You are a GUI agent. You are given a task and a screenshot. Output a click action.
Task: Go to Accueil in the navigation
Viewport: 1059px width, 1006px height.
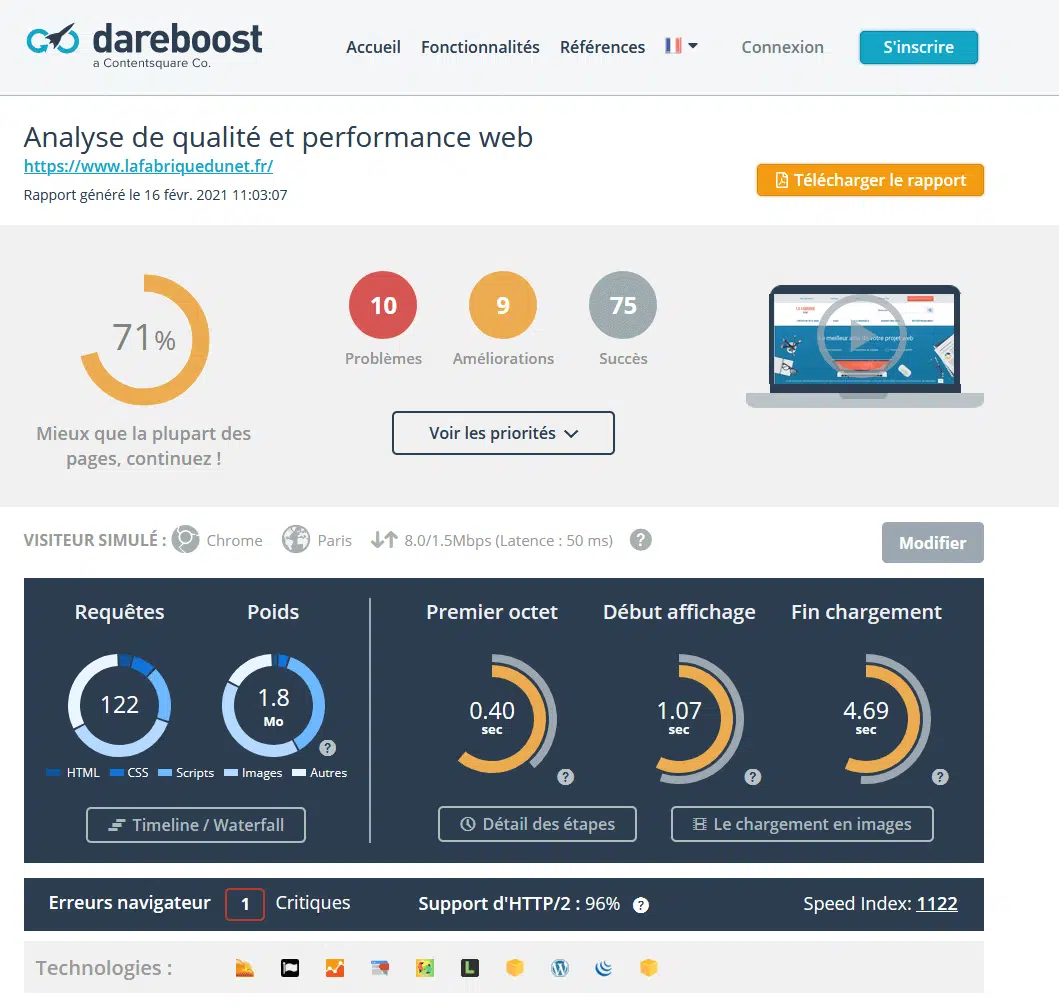click(x=373, y=47)
